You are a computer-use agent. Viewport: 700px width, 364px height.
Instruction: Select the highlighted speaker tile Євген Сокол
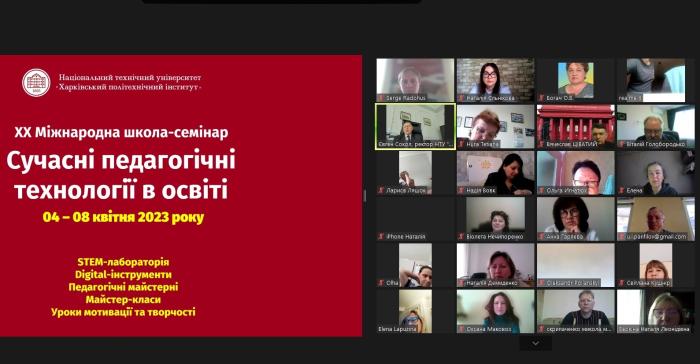[x=415, y=127]
